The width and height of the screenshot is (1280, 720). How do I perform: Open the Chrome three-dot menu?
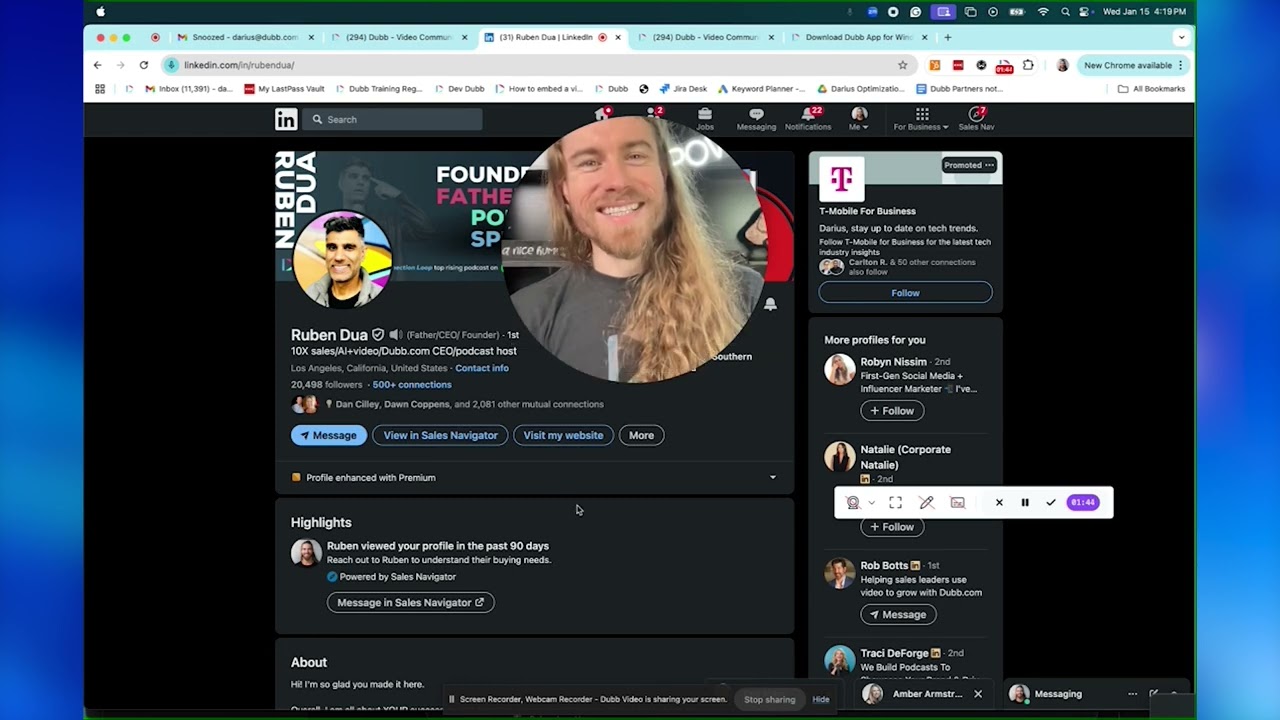click(1181, 65)
